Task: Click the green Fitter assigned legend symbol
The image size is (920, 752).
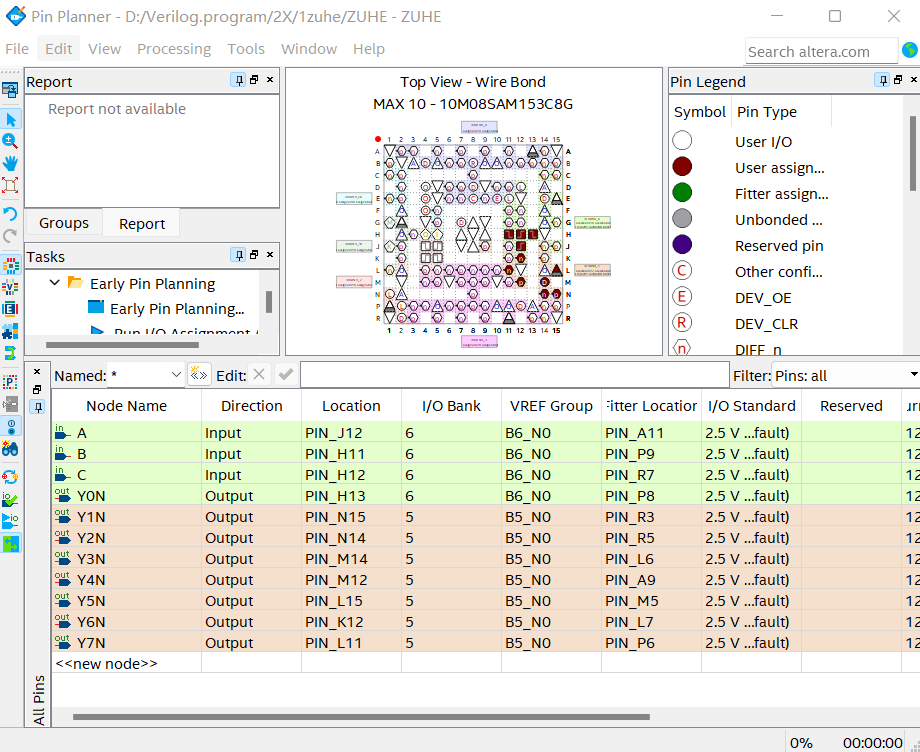Action: 681,193
